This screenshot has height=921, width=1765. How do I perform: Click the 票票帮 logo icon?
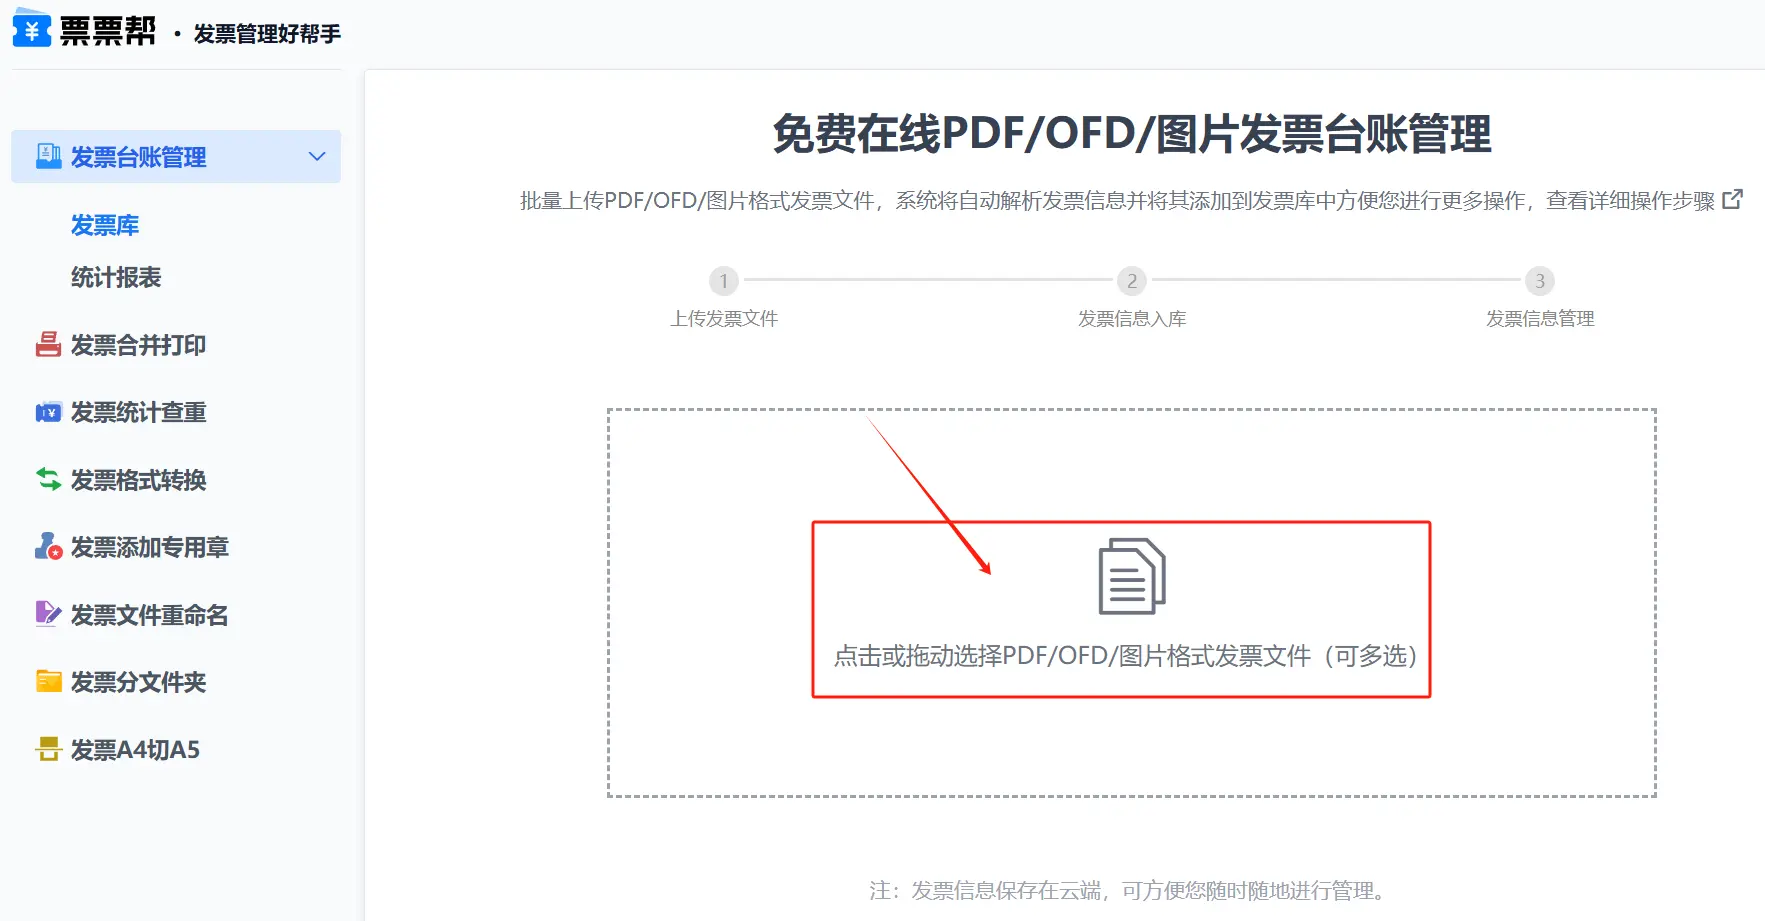coord(31,28)
